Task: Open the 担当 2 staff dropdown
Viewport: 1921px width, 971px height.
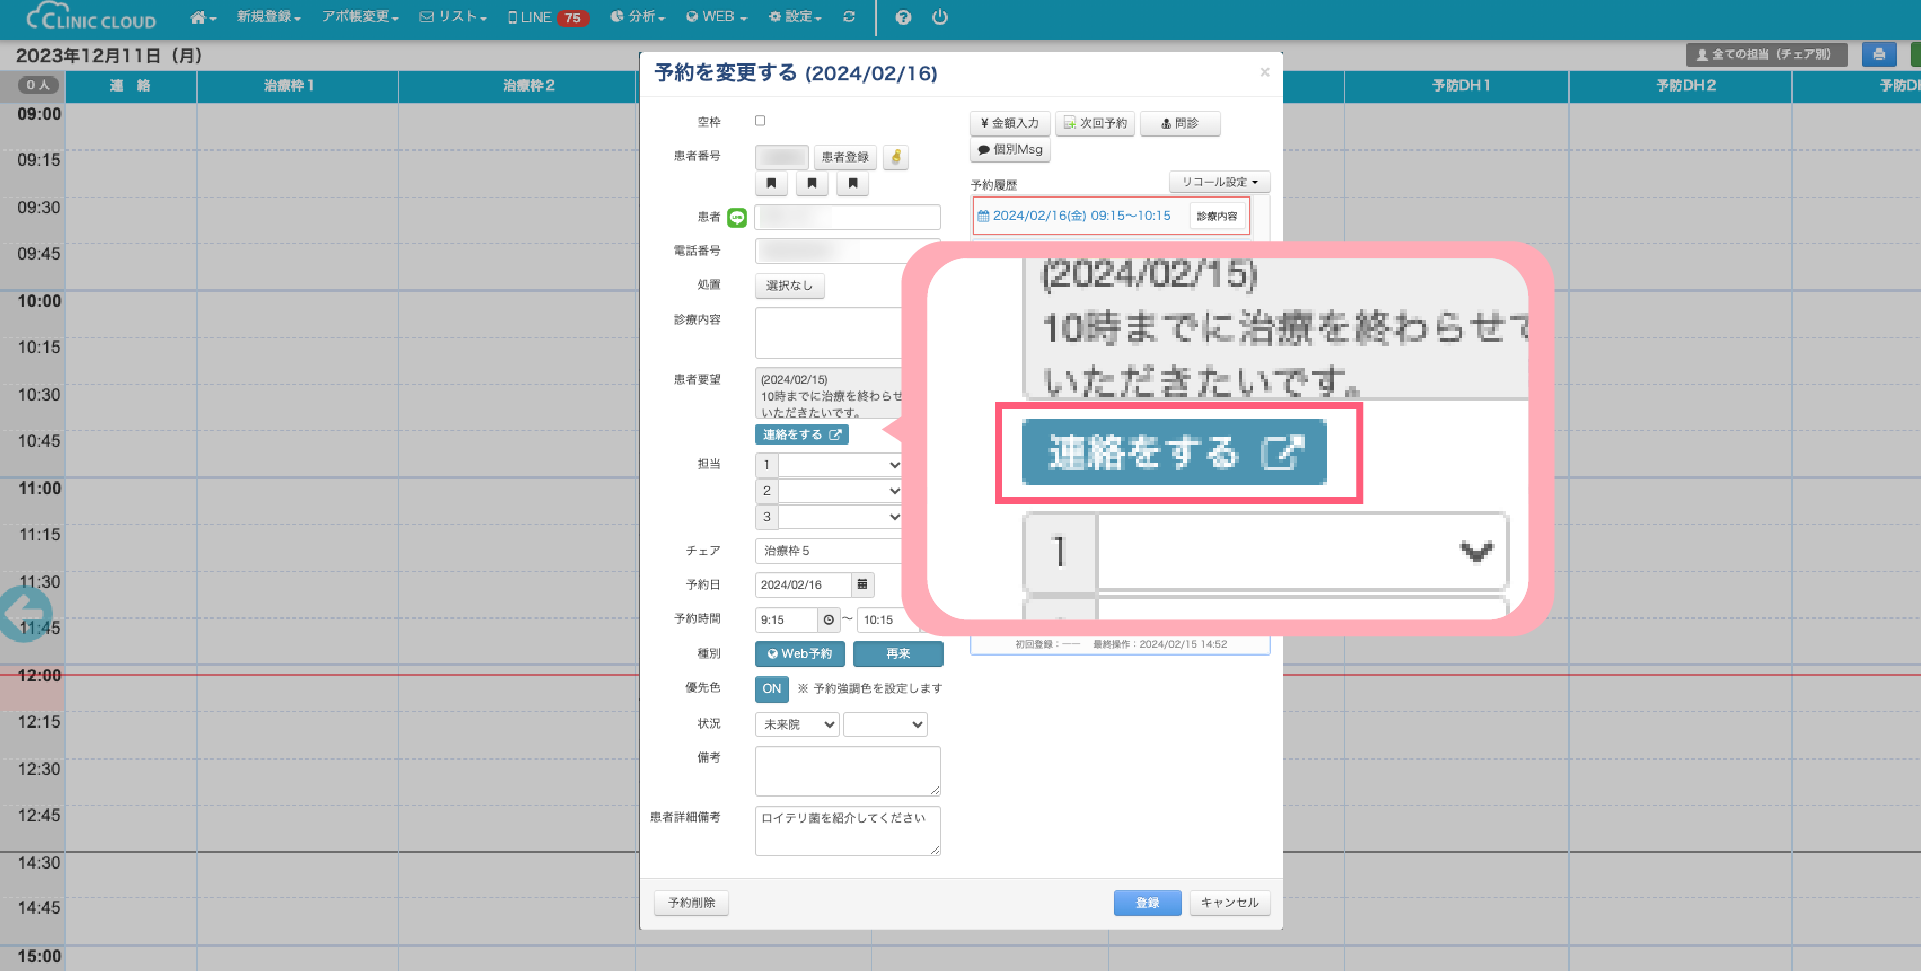Action: click(840, 491)
